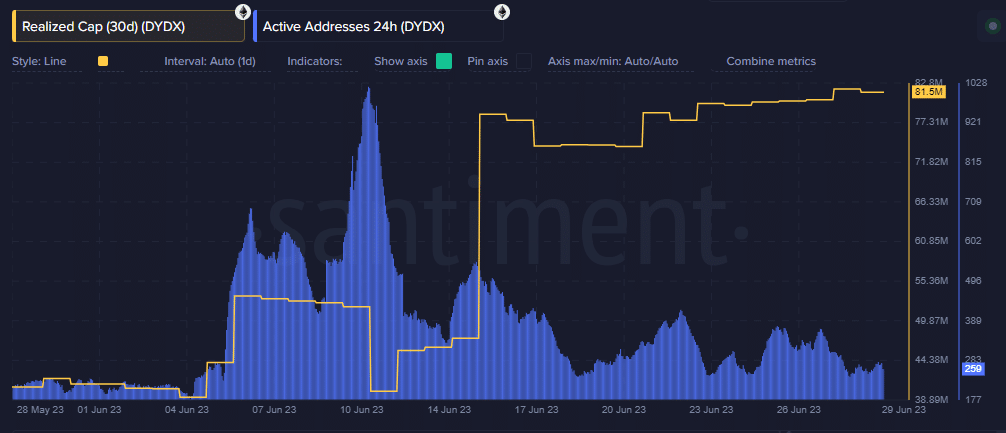Select the Active Addresses 24h (DYDX) metric
The width and height of the screenshot is (1006, 433).
[x=378, y=26]
